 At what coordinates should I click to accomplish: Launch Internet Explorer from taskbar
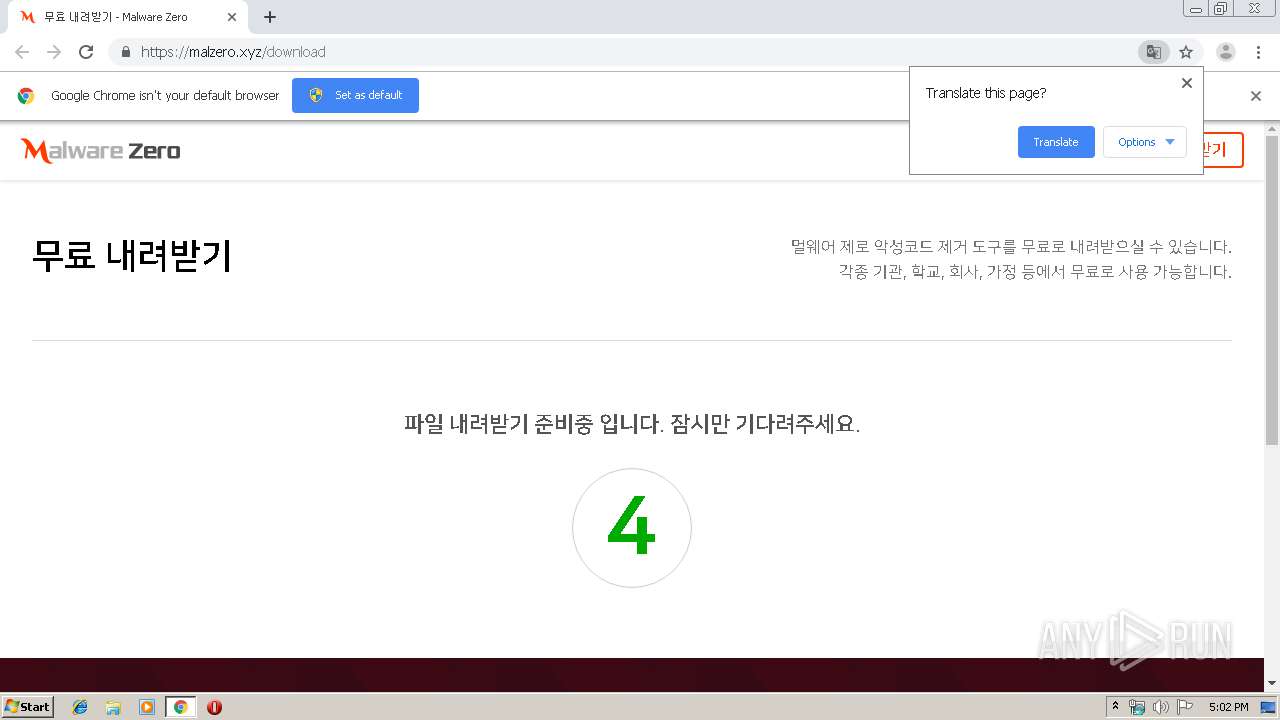(80, 707)
